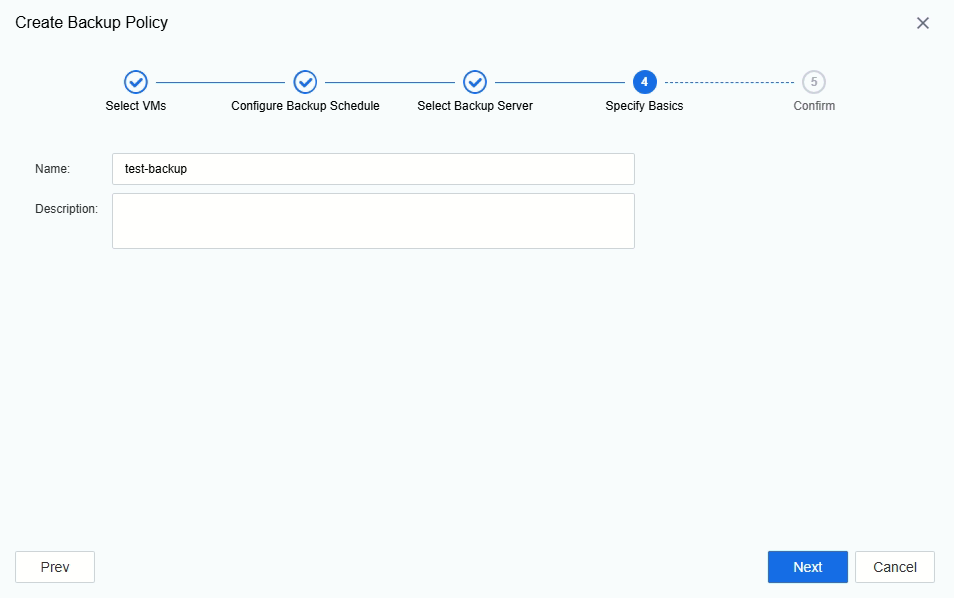
Task: Focus the Name input field with test-backup
Action: [x=373, y=169]
